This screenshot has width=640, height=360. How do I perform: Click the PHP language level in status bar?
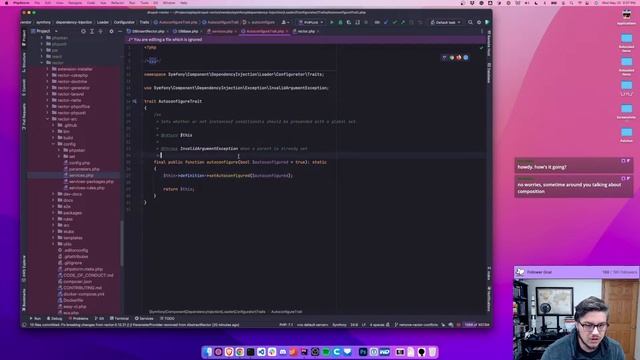click(x=286, y=325)
